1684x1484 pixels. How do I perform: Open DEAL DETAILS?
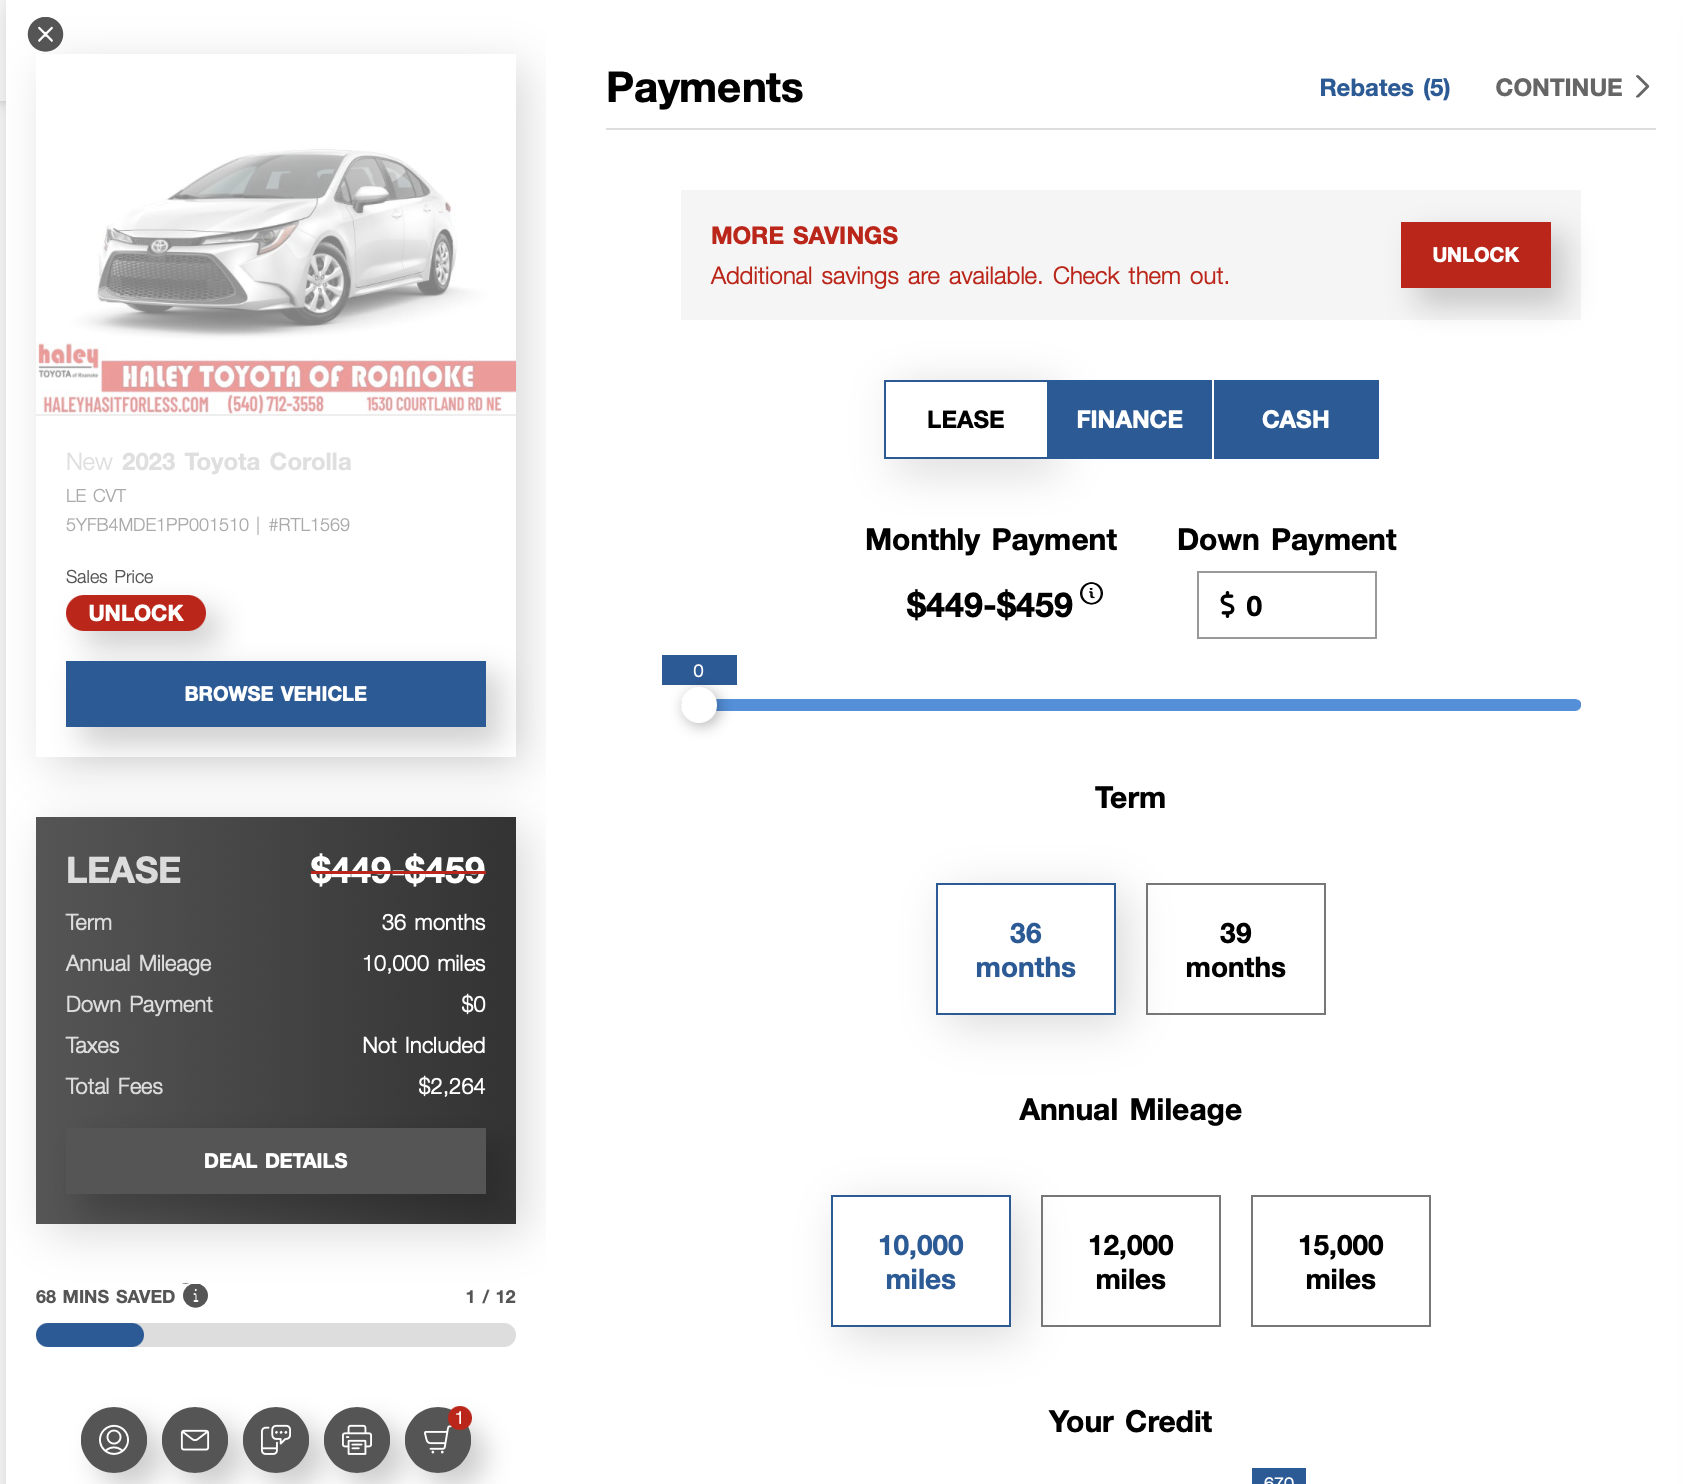(x=276, y=1161)
